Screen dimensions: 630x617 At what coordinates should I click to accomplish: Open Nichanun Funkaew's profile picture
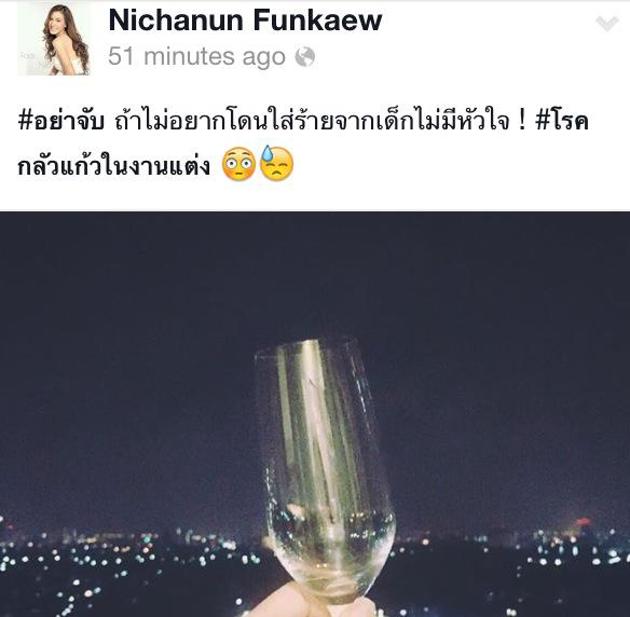tap(53, 39)
